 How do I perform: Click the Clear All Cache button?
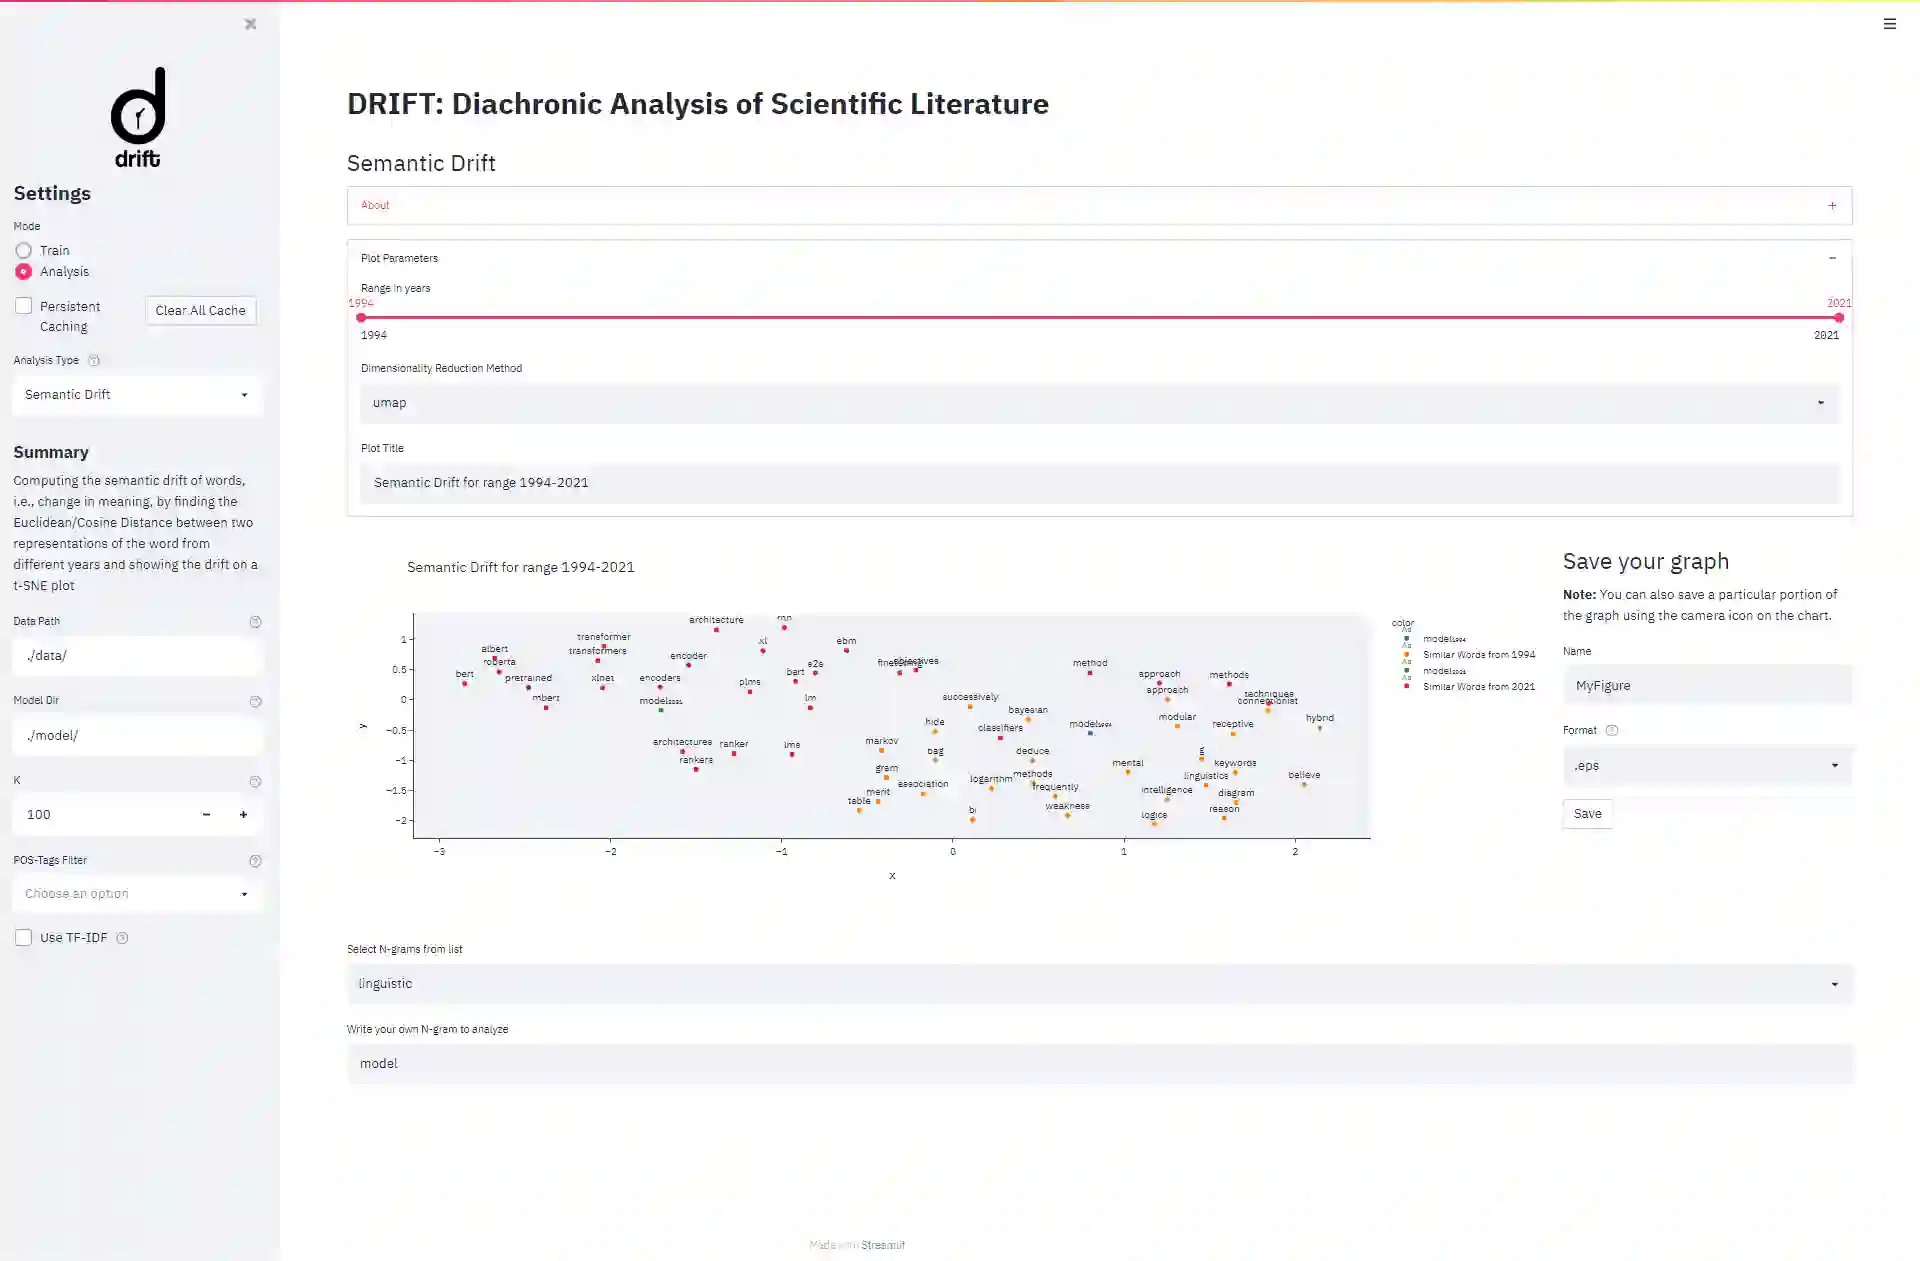pos(200,311)
